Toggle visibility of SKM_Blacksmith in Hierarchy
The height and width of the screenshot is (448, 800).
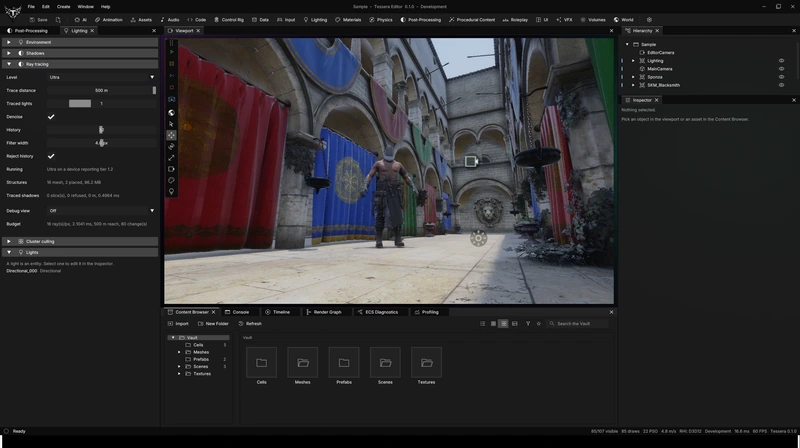781,85
